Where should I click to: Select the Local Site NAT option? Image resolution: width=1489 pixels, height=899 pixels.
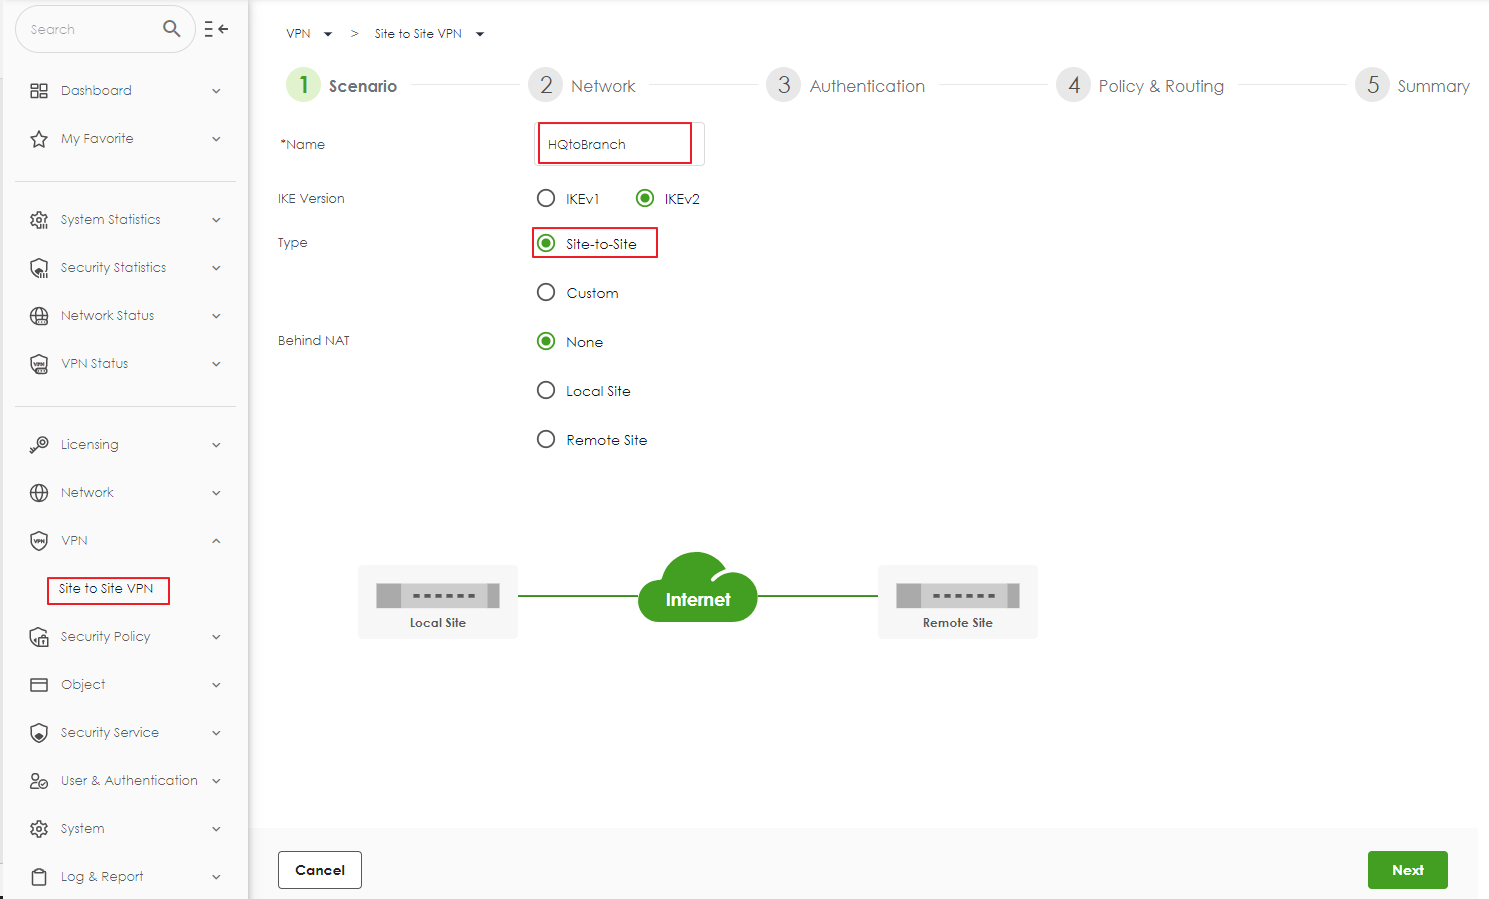(x=546, y=390)
